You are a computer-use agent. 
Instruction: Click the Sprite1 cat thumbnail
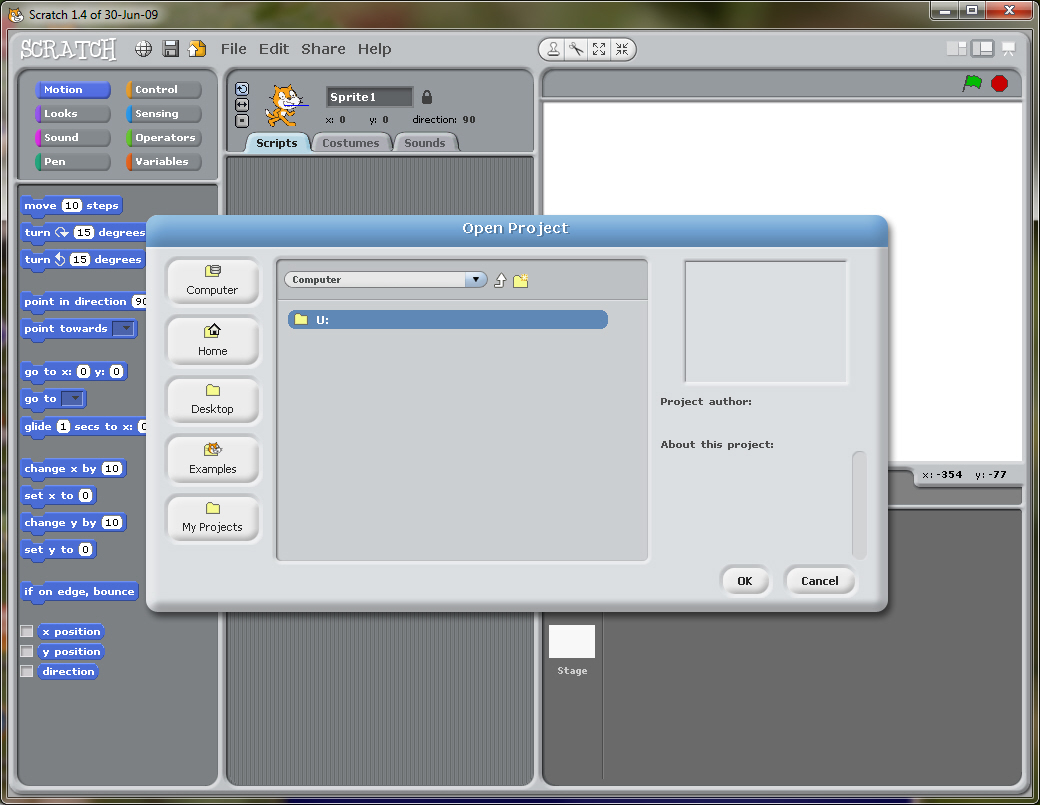(x=285, y=105)
